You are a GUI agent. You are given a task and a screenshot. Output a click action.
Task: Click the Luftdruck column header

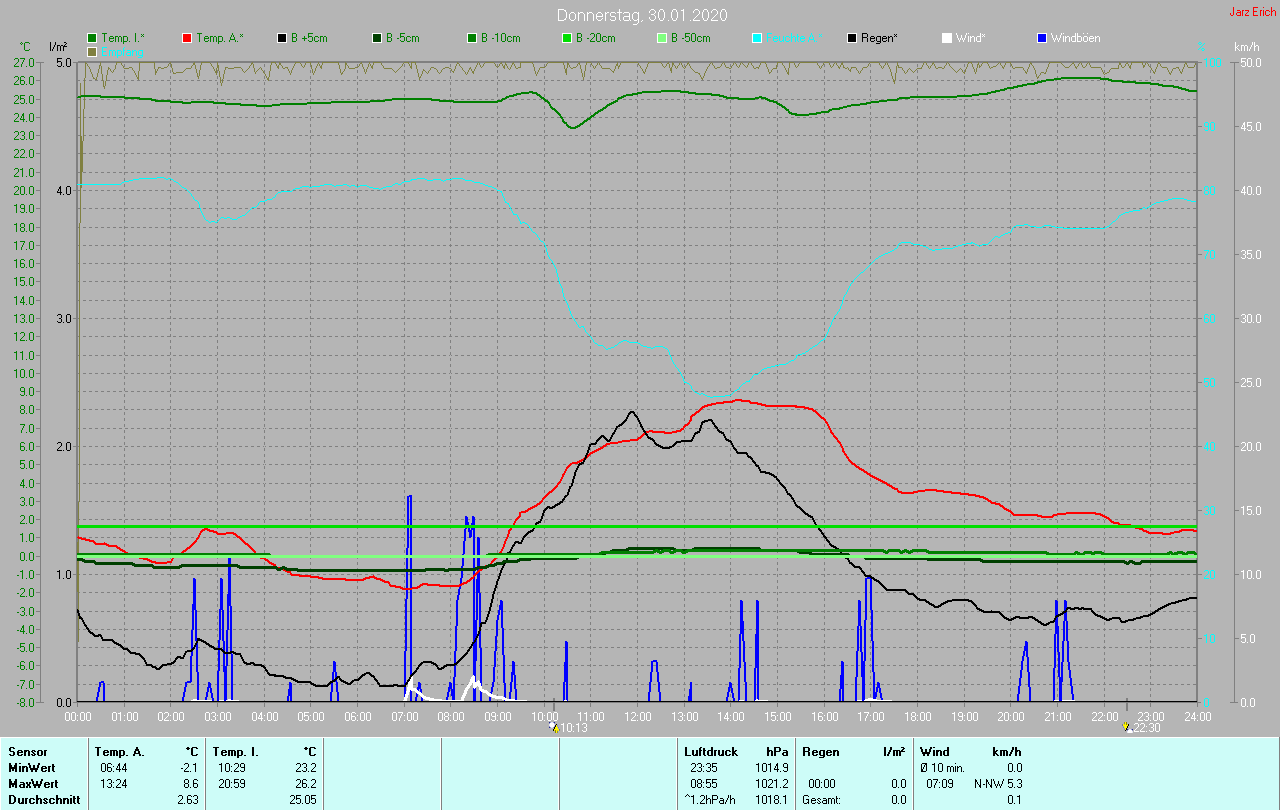coord(711,751)
